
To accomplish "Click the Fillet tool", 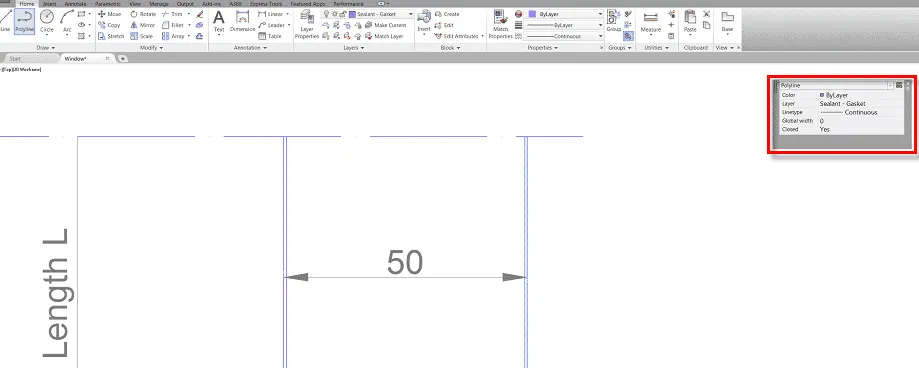I will (x=173, y=25).
